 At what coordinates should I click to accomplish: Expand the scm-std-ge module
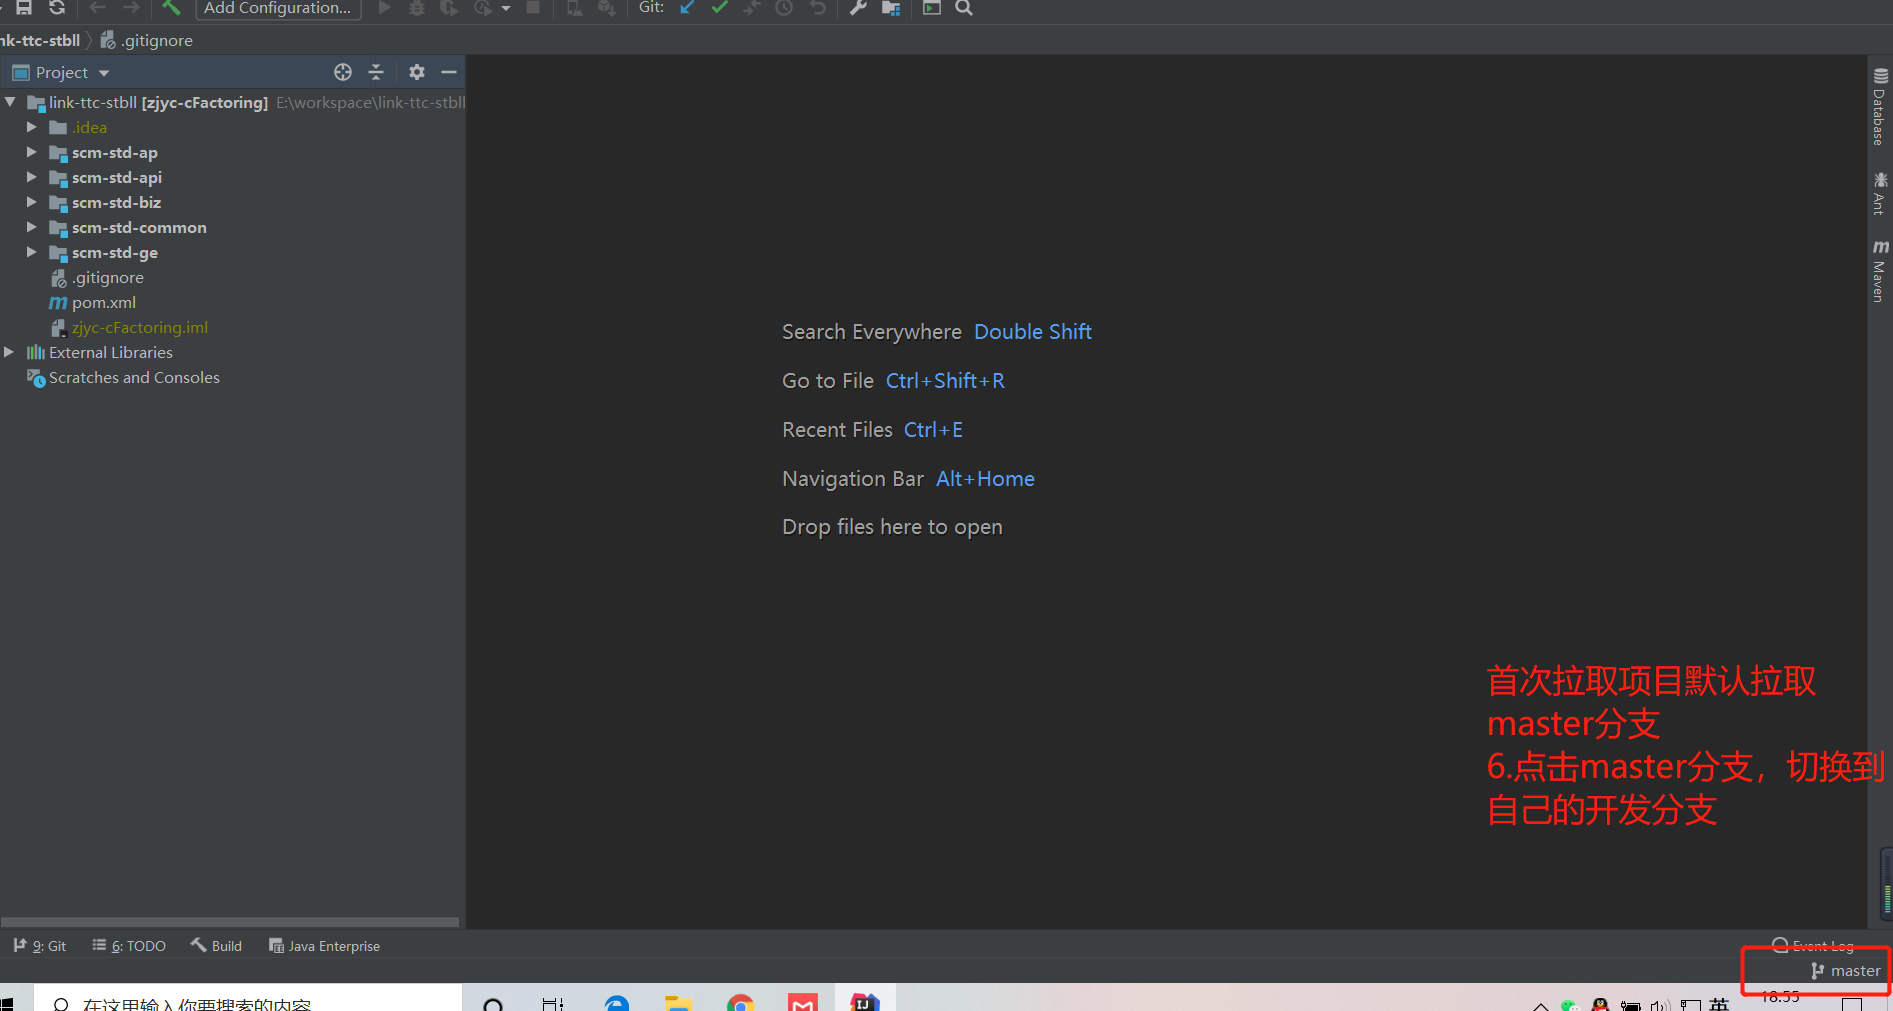31,252
